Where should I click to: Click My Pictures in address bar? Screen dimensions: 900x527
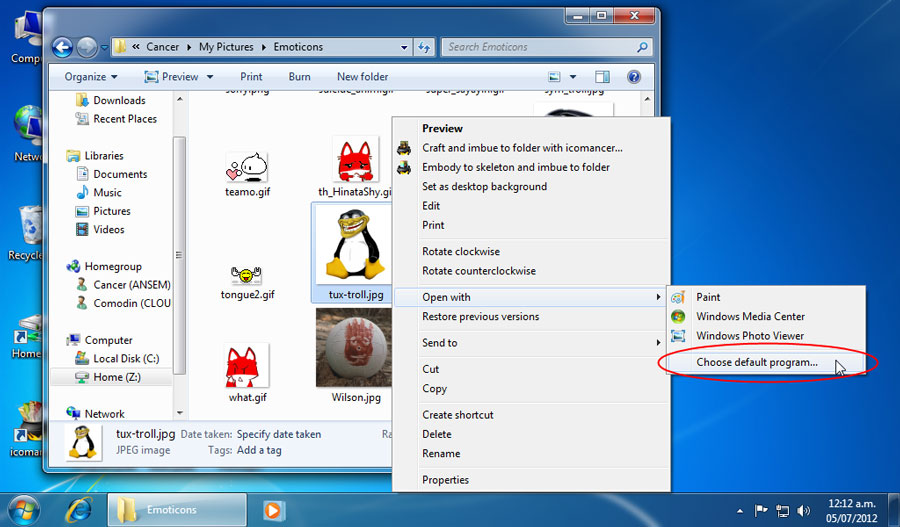pyautogui.click(x=226, y=47)
